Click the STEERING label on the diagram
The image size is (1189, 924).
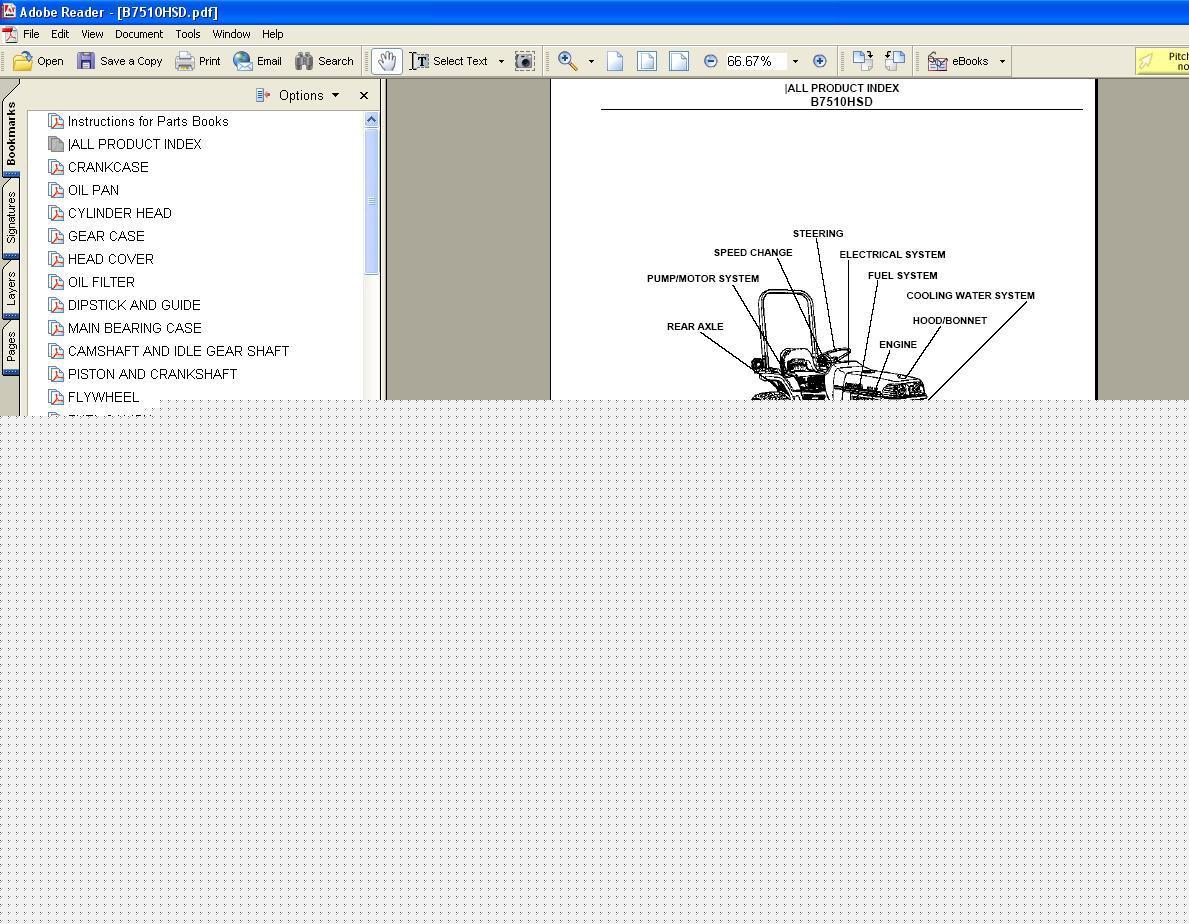click(817, 233)
